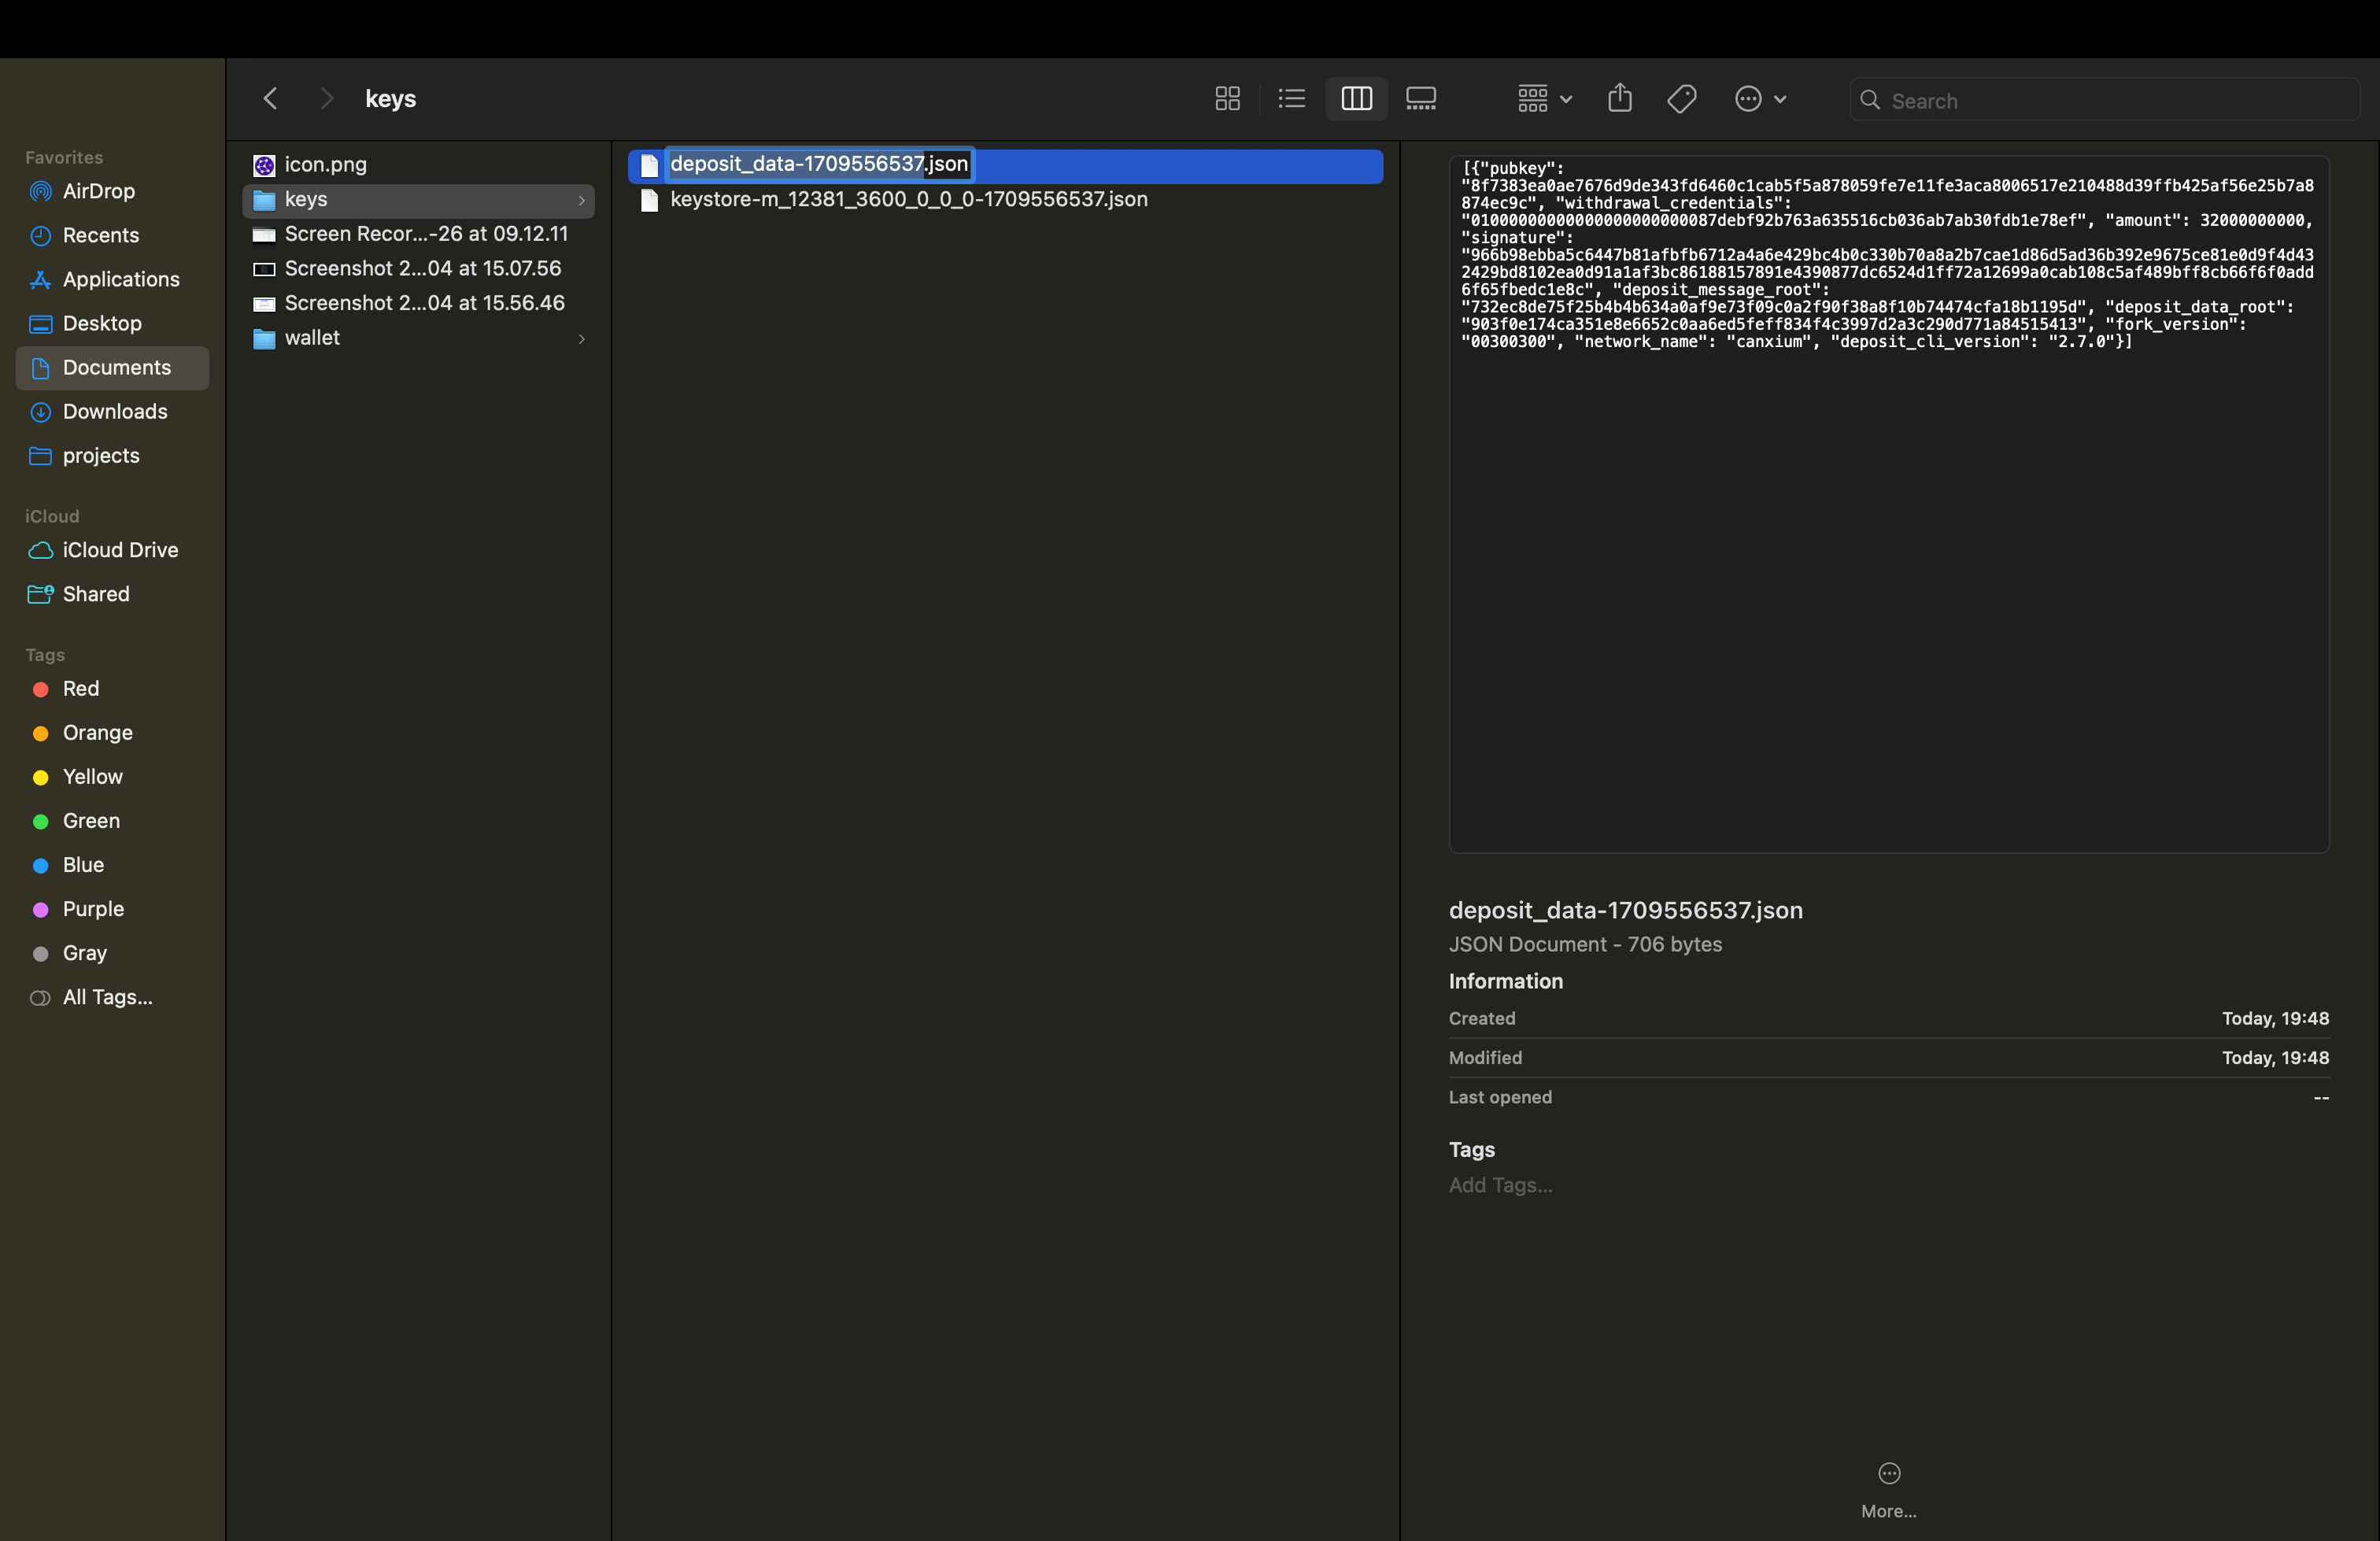
Task: Open the Downloads sidebar item
Action: [115, 412]
